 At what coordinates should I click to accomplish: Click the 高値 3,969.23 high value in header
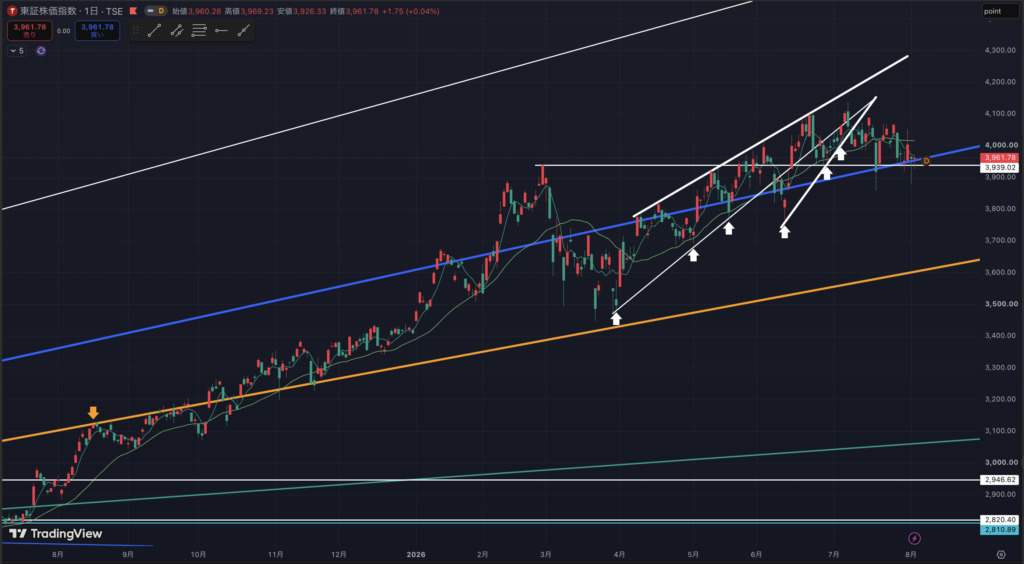pos(249,11)
